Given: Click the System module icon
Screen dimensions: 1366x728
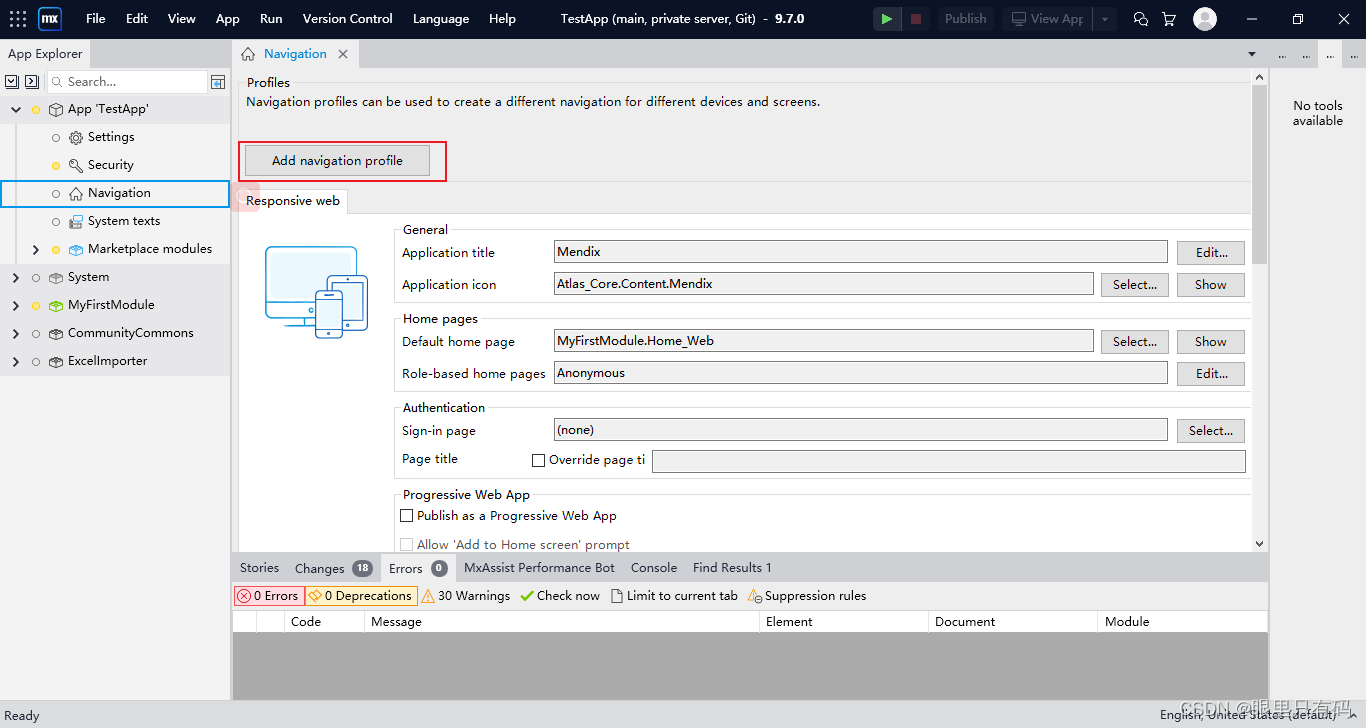Looking at the screenshot, I should point(56,277).
